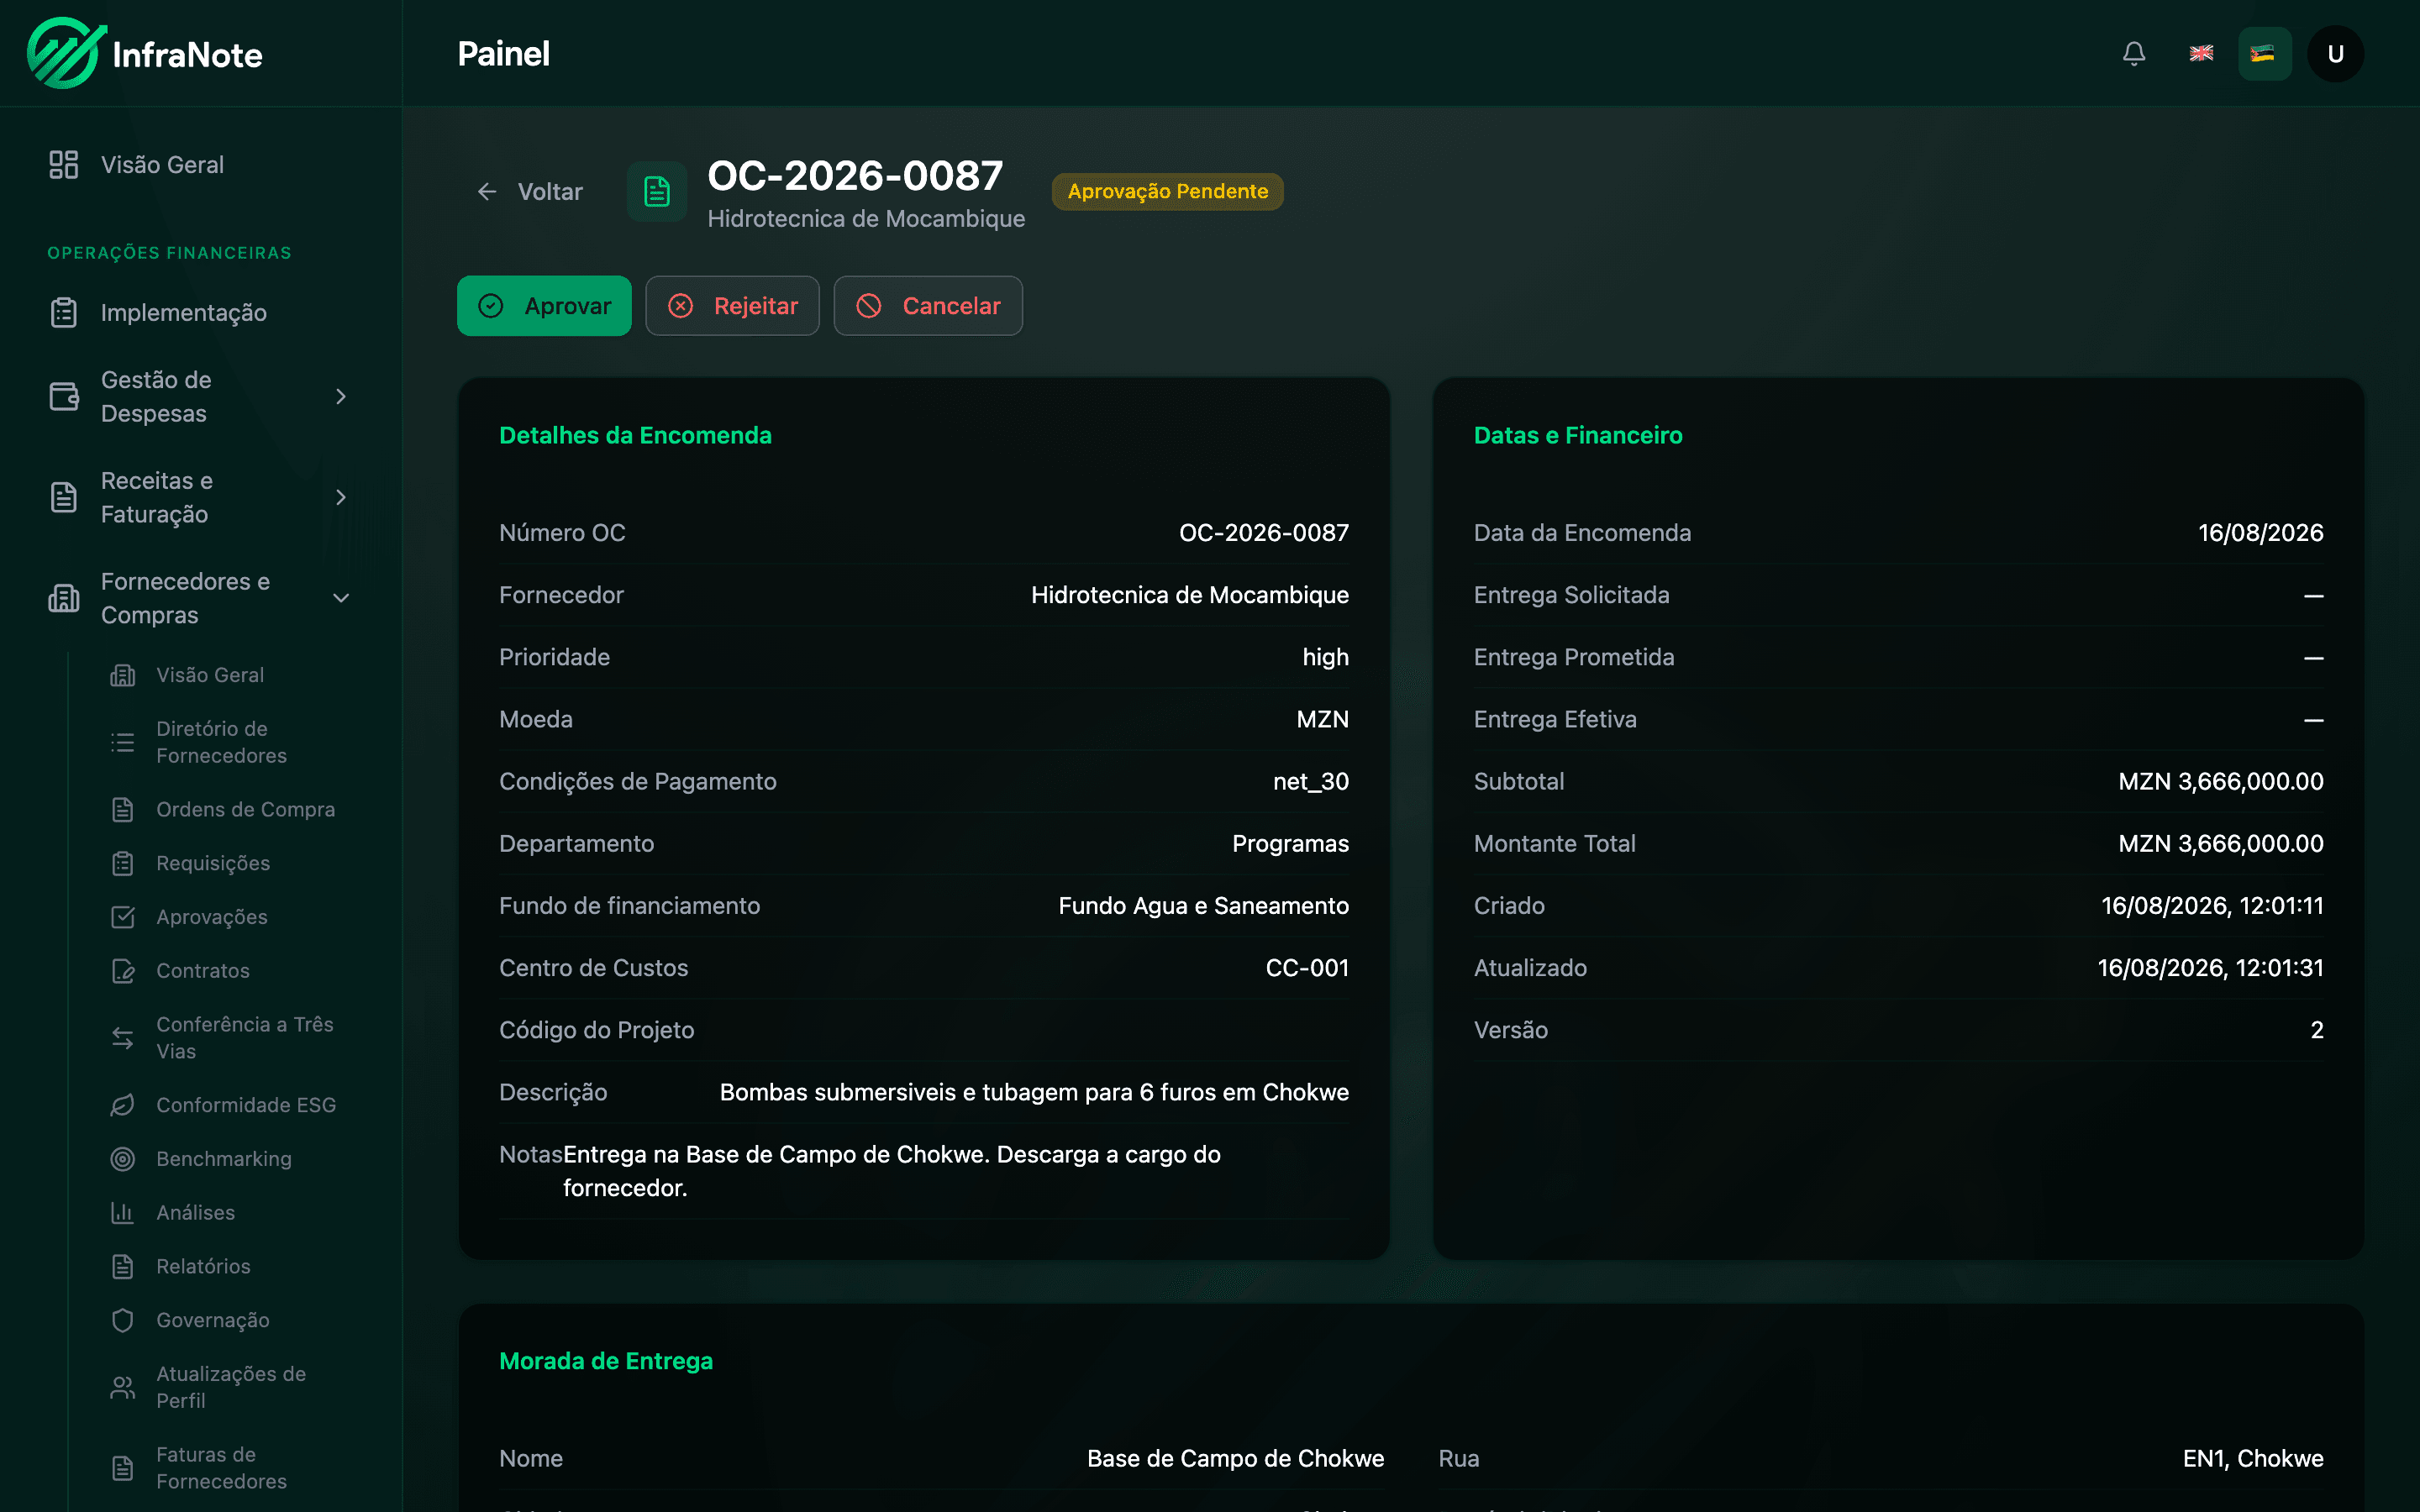Viewport: 2420px width, 1512px height.
Task: Reject the order with Rejeitar
Action: pos(732,306)
